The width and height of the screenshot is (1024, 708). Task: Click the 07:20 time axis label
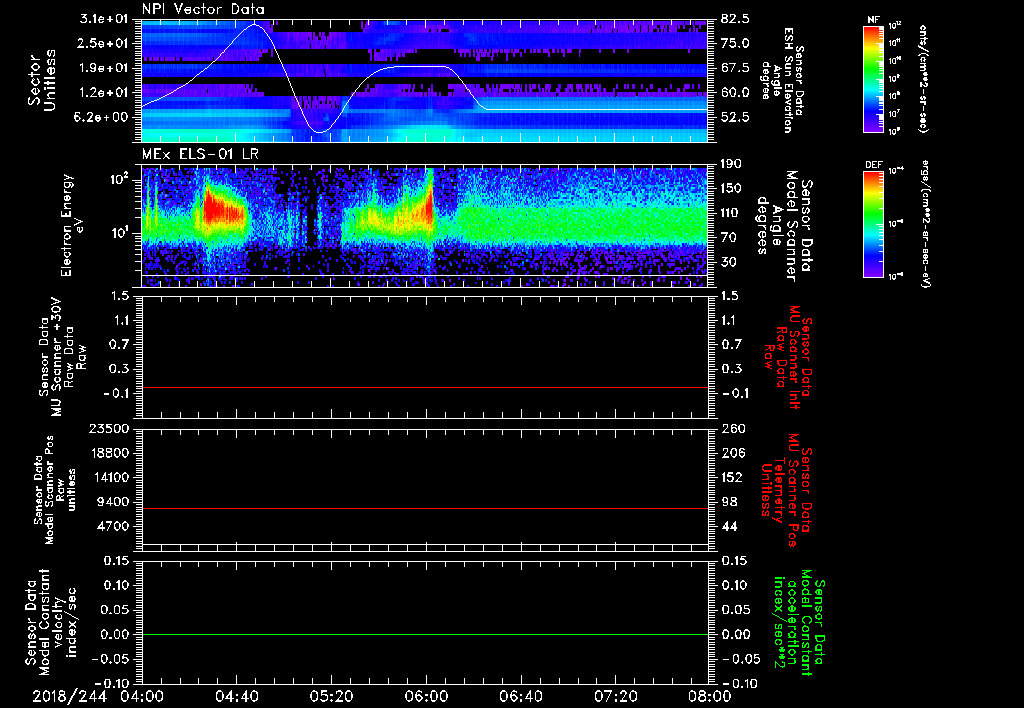pos(615,695)
